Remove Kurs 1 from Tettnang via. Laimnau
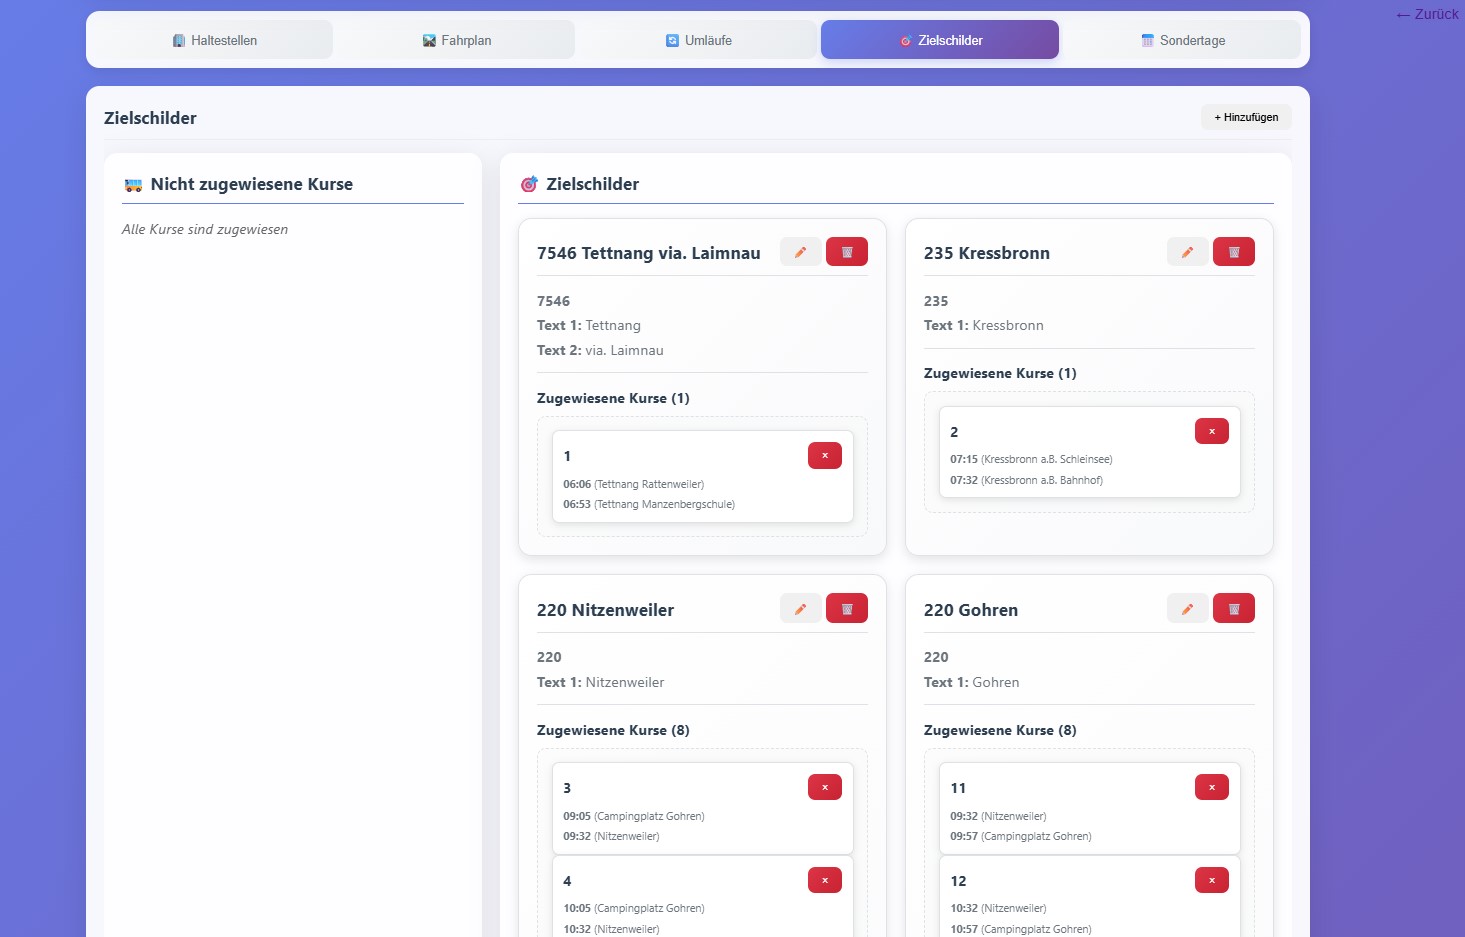 (x=824, y=455)
